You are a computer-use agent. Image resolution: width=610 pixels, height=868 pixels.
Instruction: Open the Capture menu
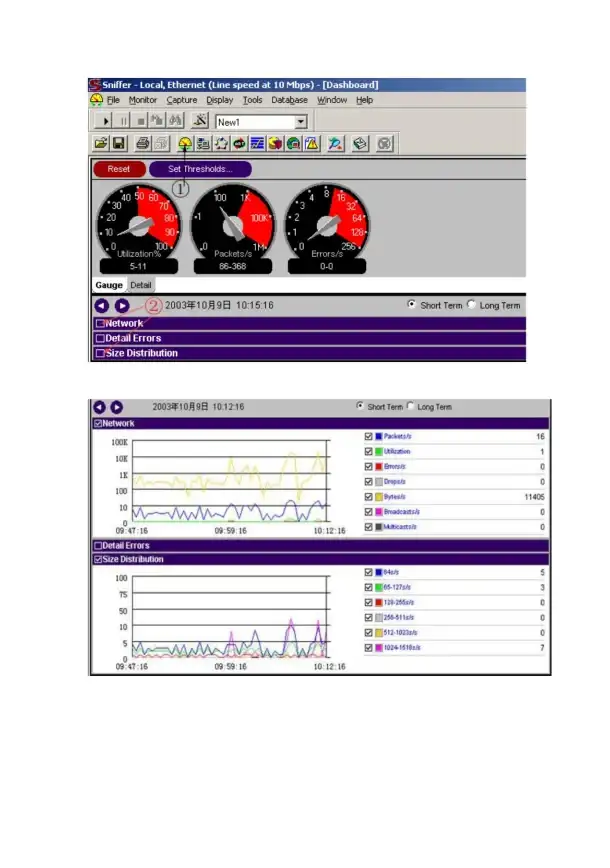point(182,100)
